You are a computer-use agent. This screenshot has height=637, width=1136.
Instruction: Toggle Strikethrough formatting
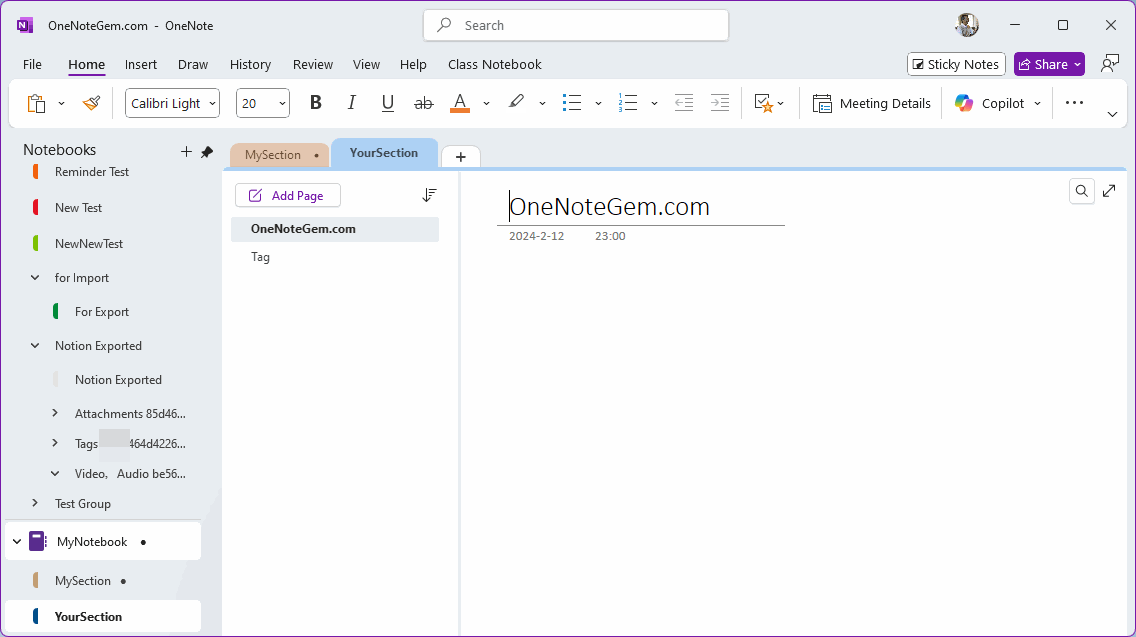[424, 104]
